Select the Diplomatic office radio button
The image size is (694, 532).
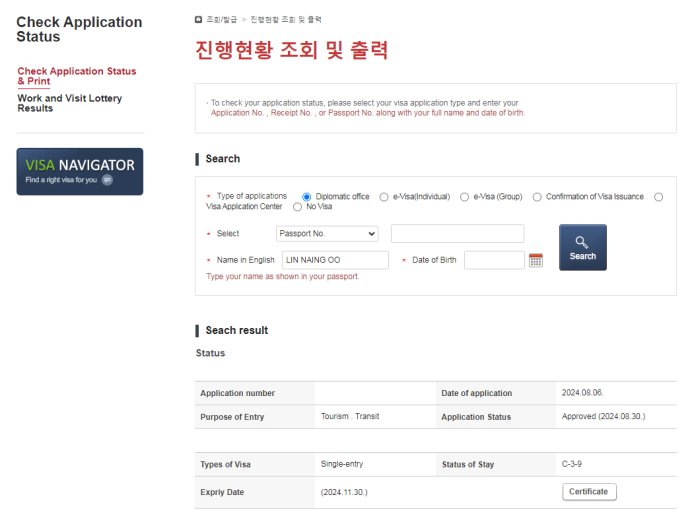pyautogui.click(x=307, y=197)
